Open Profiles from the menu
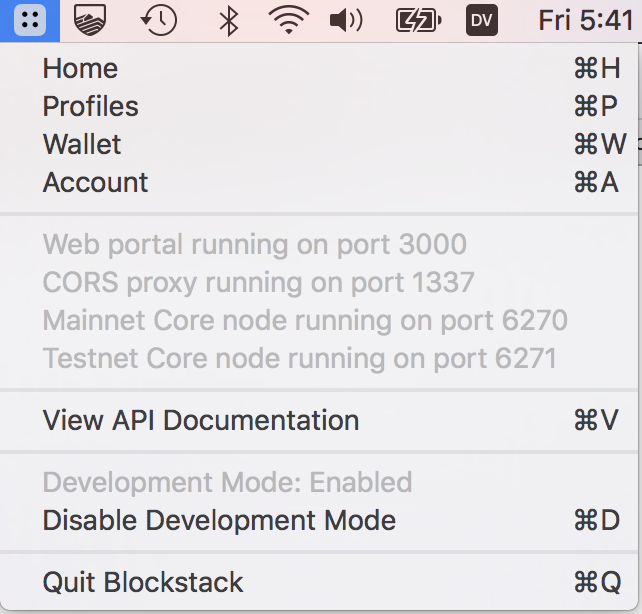The image size is (642, 614). [90, 106]
